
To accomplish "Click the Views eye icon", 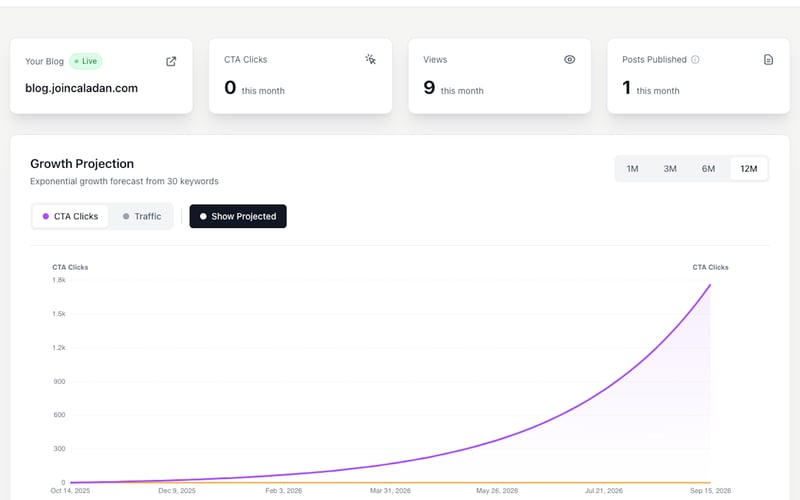I will tap(570, 60).
